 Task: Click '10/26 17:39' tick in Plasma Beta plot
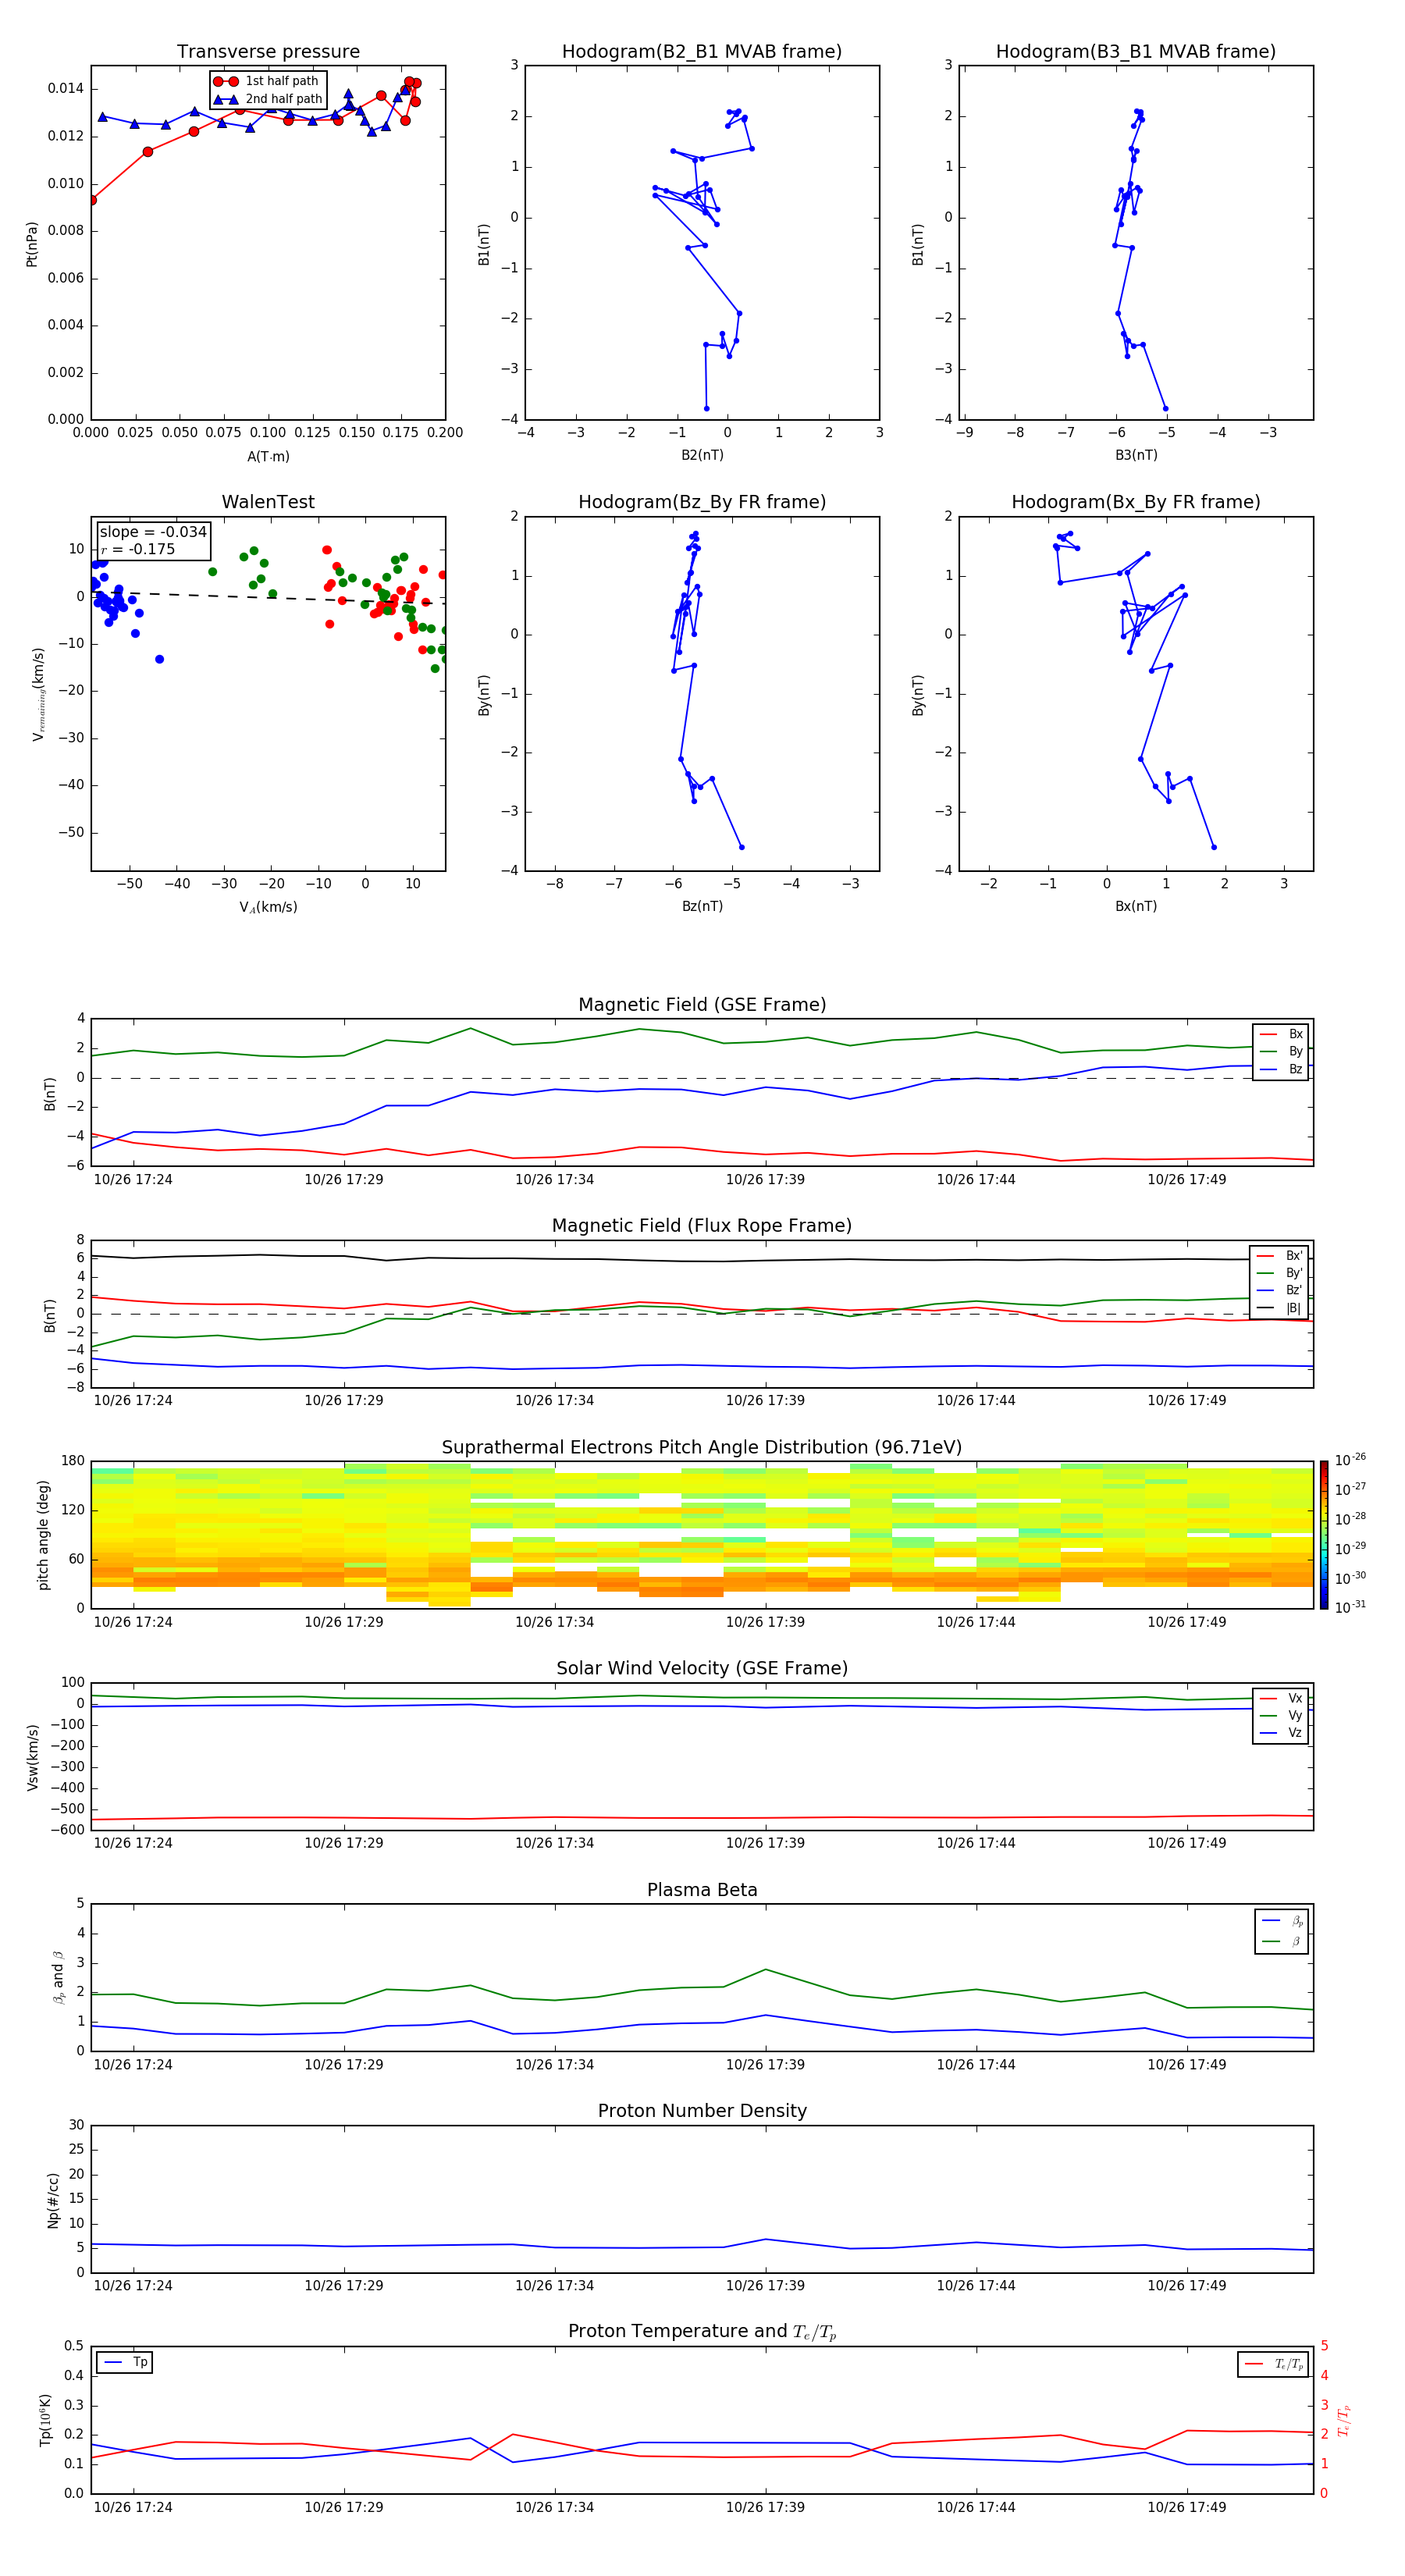(765, 2065)
